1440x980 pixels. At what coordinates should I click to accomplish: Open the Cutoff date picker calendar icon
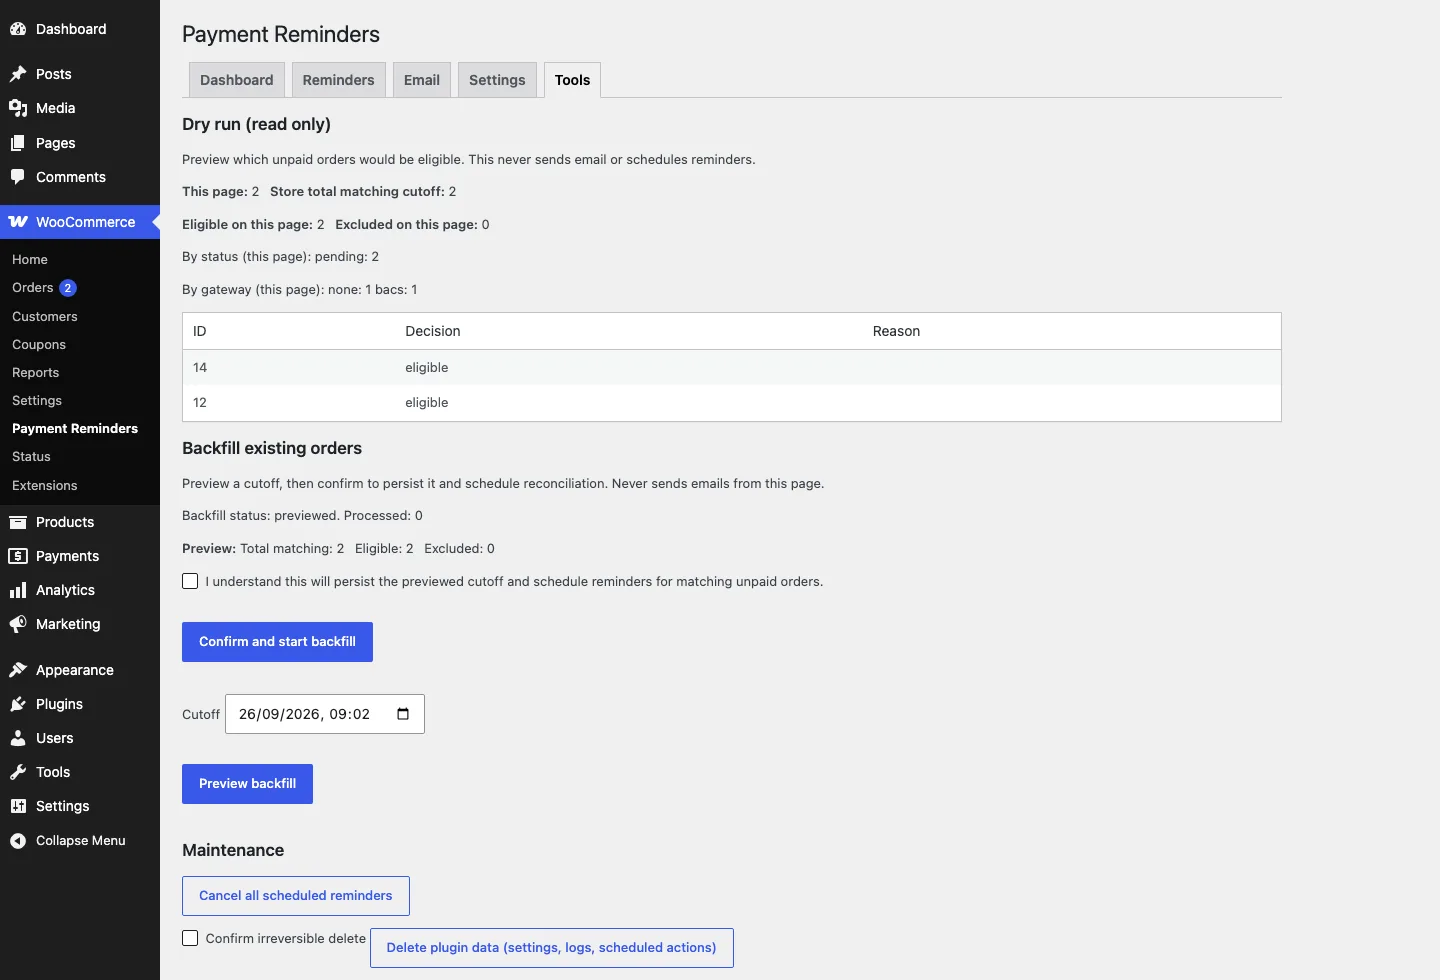point(403,714)
